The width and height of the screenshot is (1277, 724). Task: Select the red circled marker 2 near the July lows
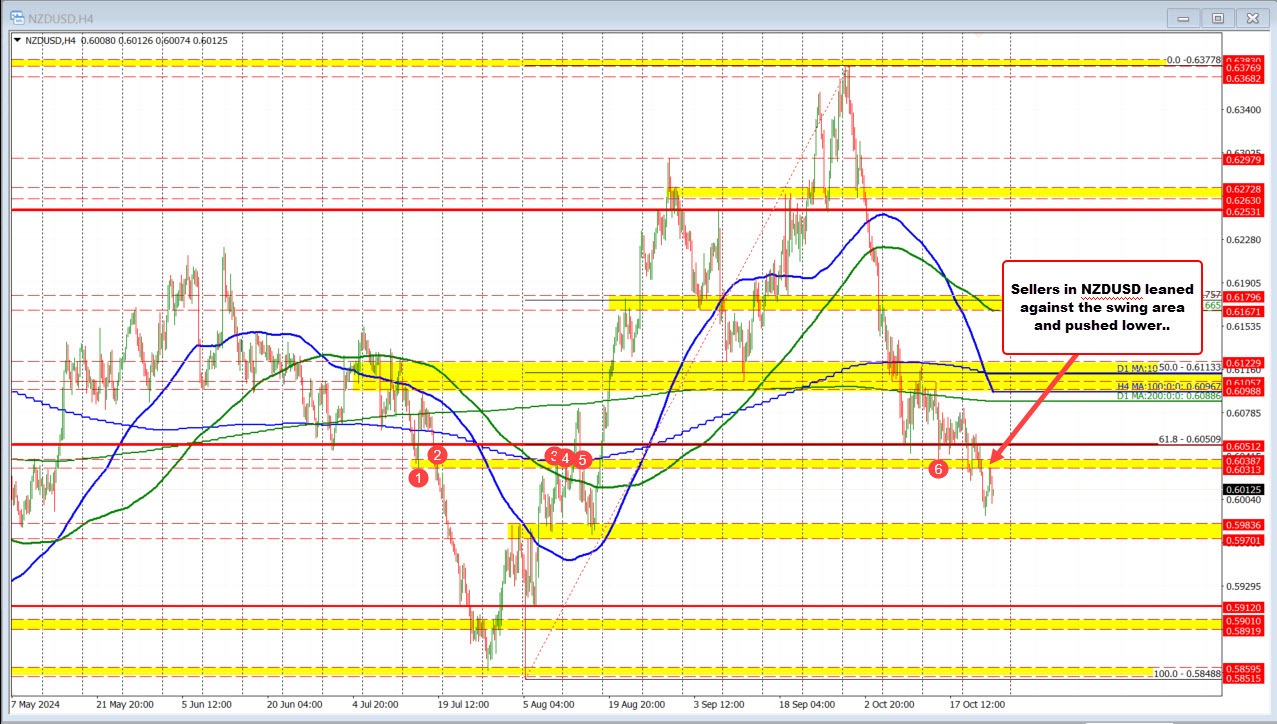[x=436, y=456]
